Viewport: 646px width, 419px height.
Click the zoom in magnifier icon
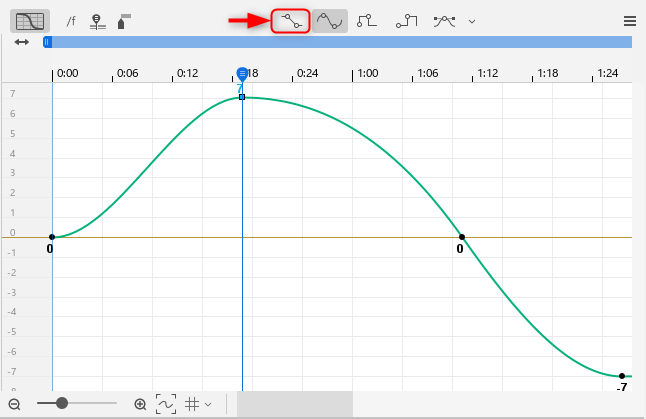tap(140, 404)
